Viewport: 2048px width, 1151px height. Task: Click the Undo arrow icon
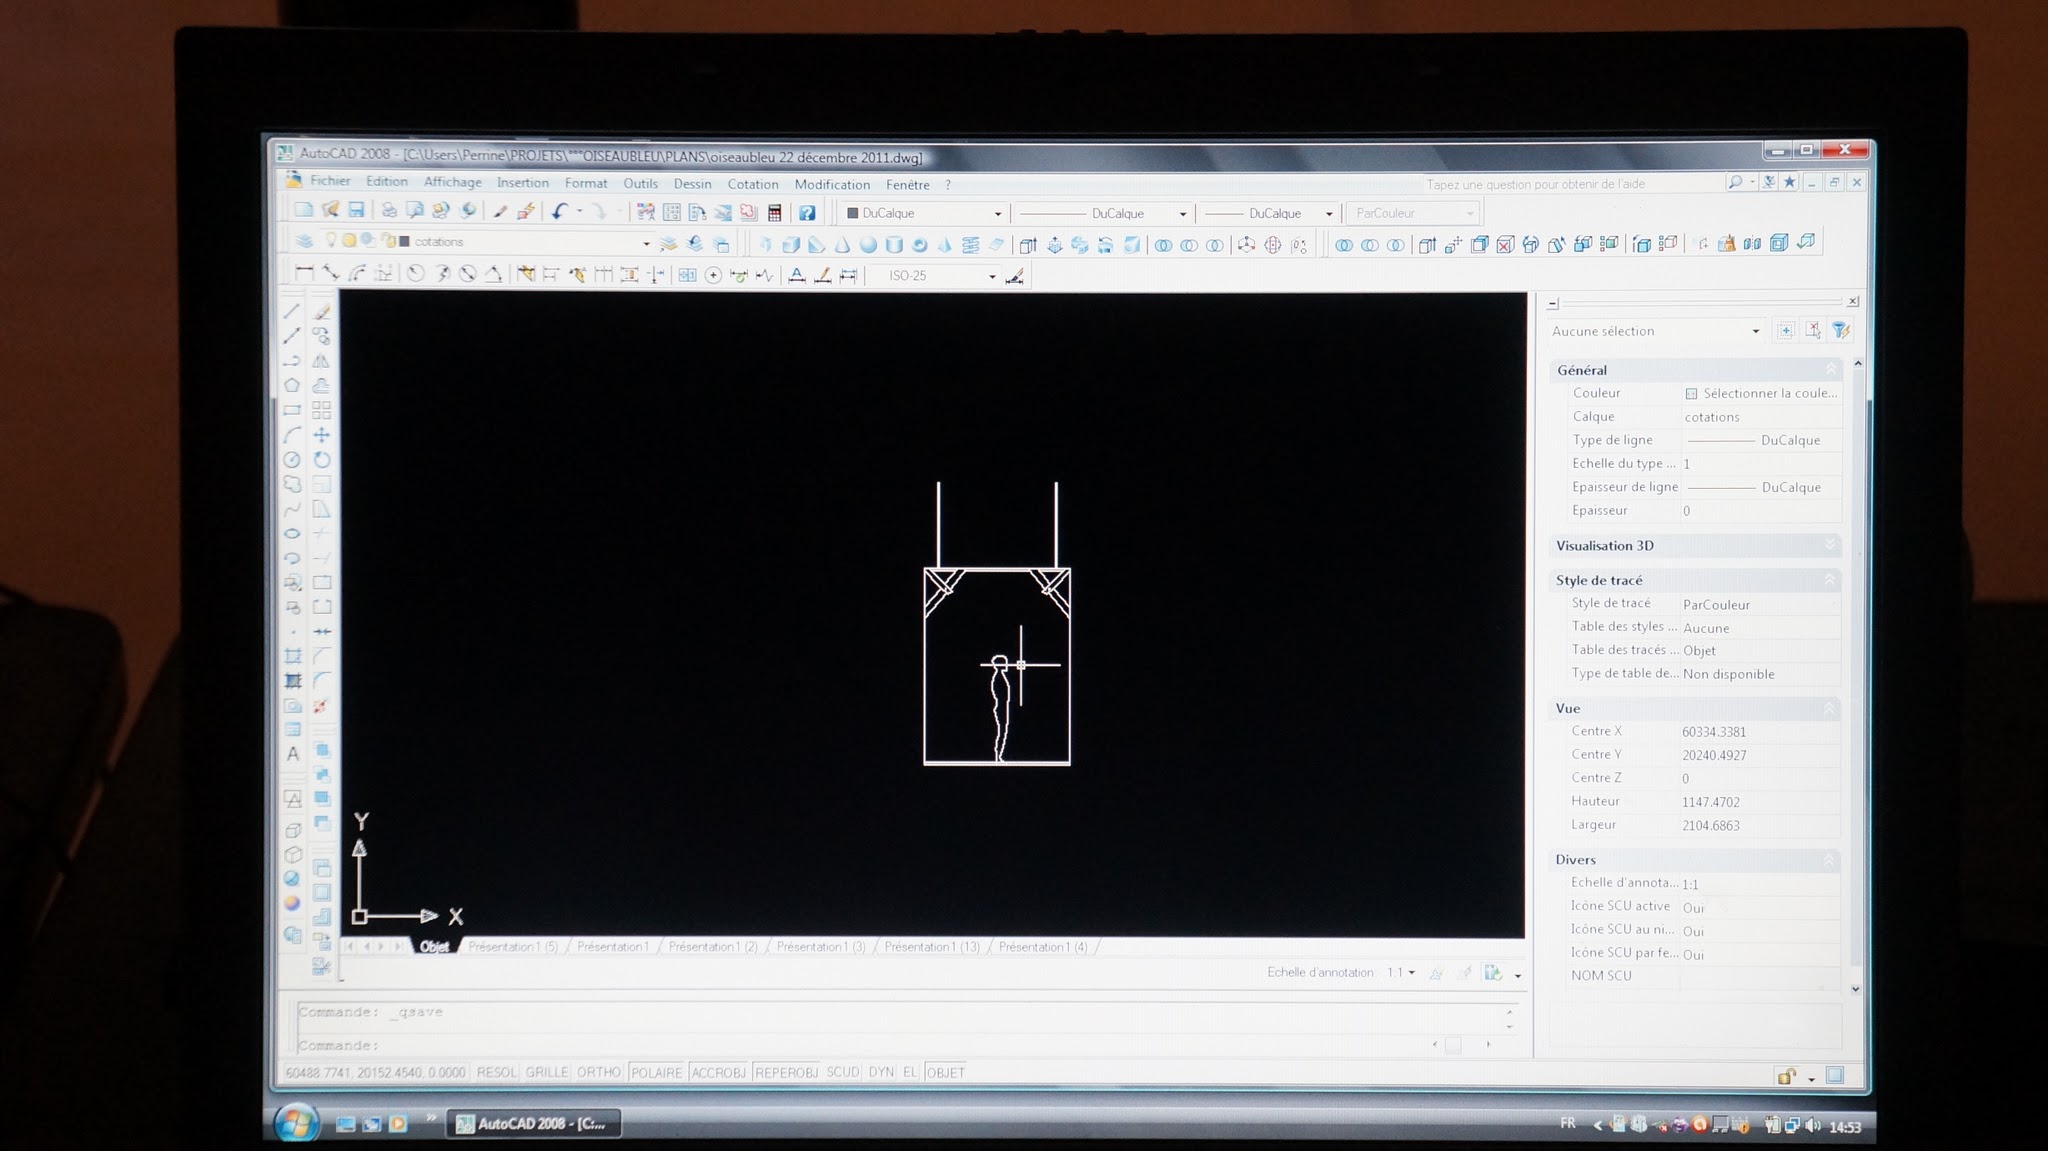pos(560,211)
